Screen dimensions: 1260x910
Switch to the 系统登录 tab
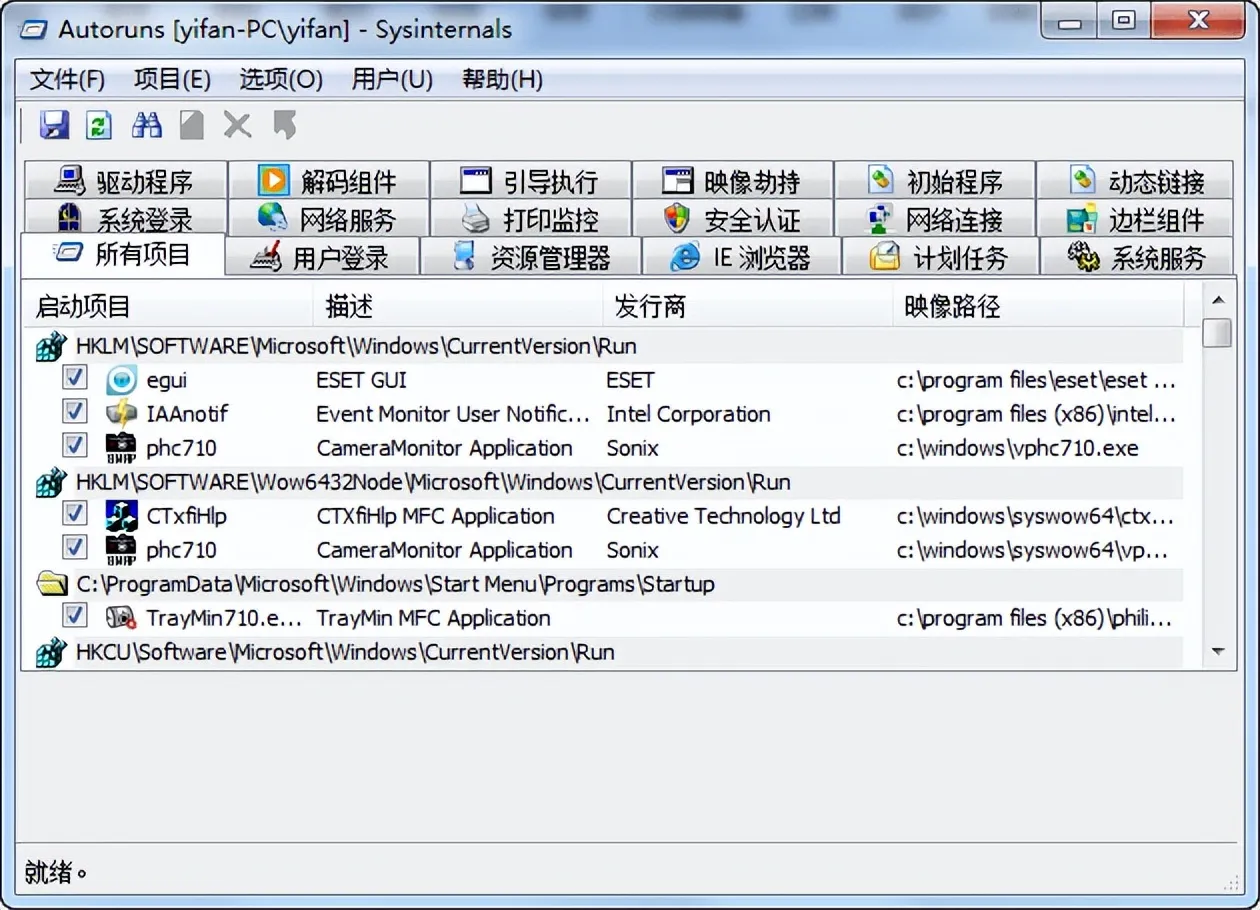[x=125, y=218]
